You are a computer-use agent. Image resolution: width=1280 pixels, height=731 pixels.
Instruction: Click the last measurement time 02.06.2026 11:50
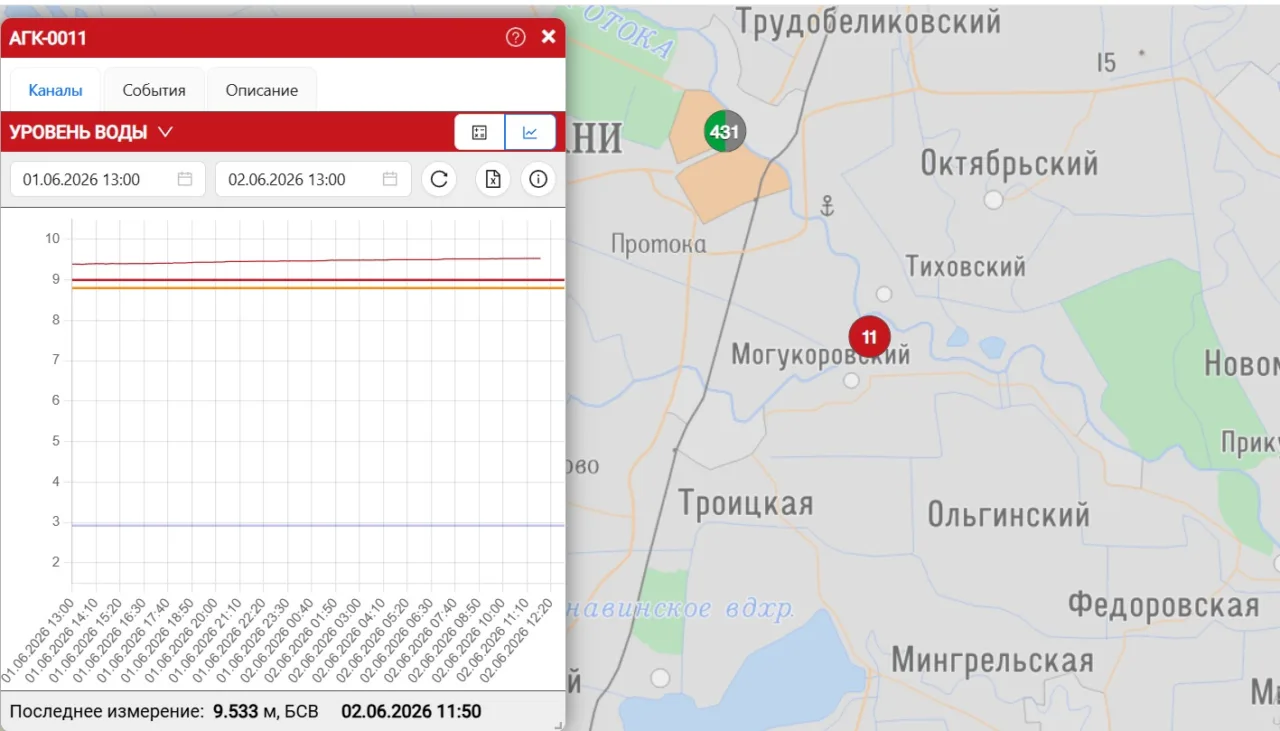[x=411, y=712]
